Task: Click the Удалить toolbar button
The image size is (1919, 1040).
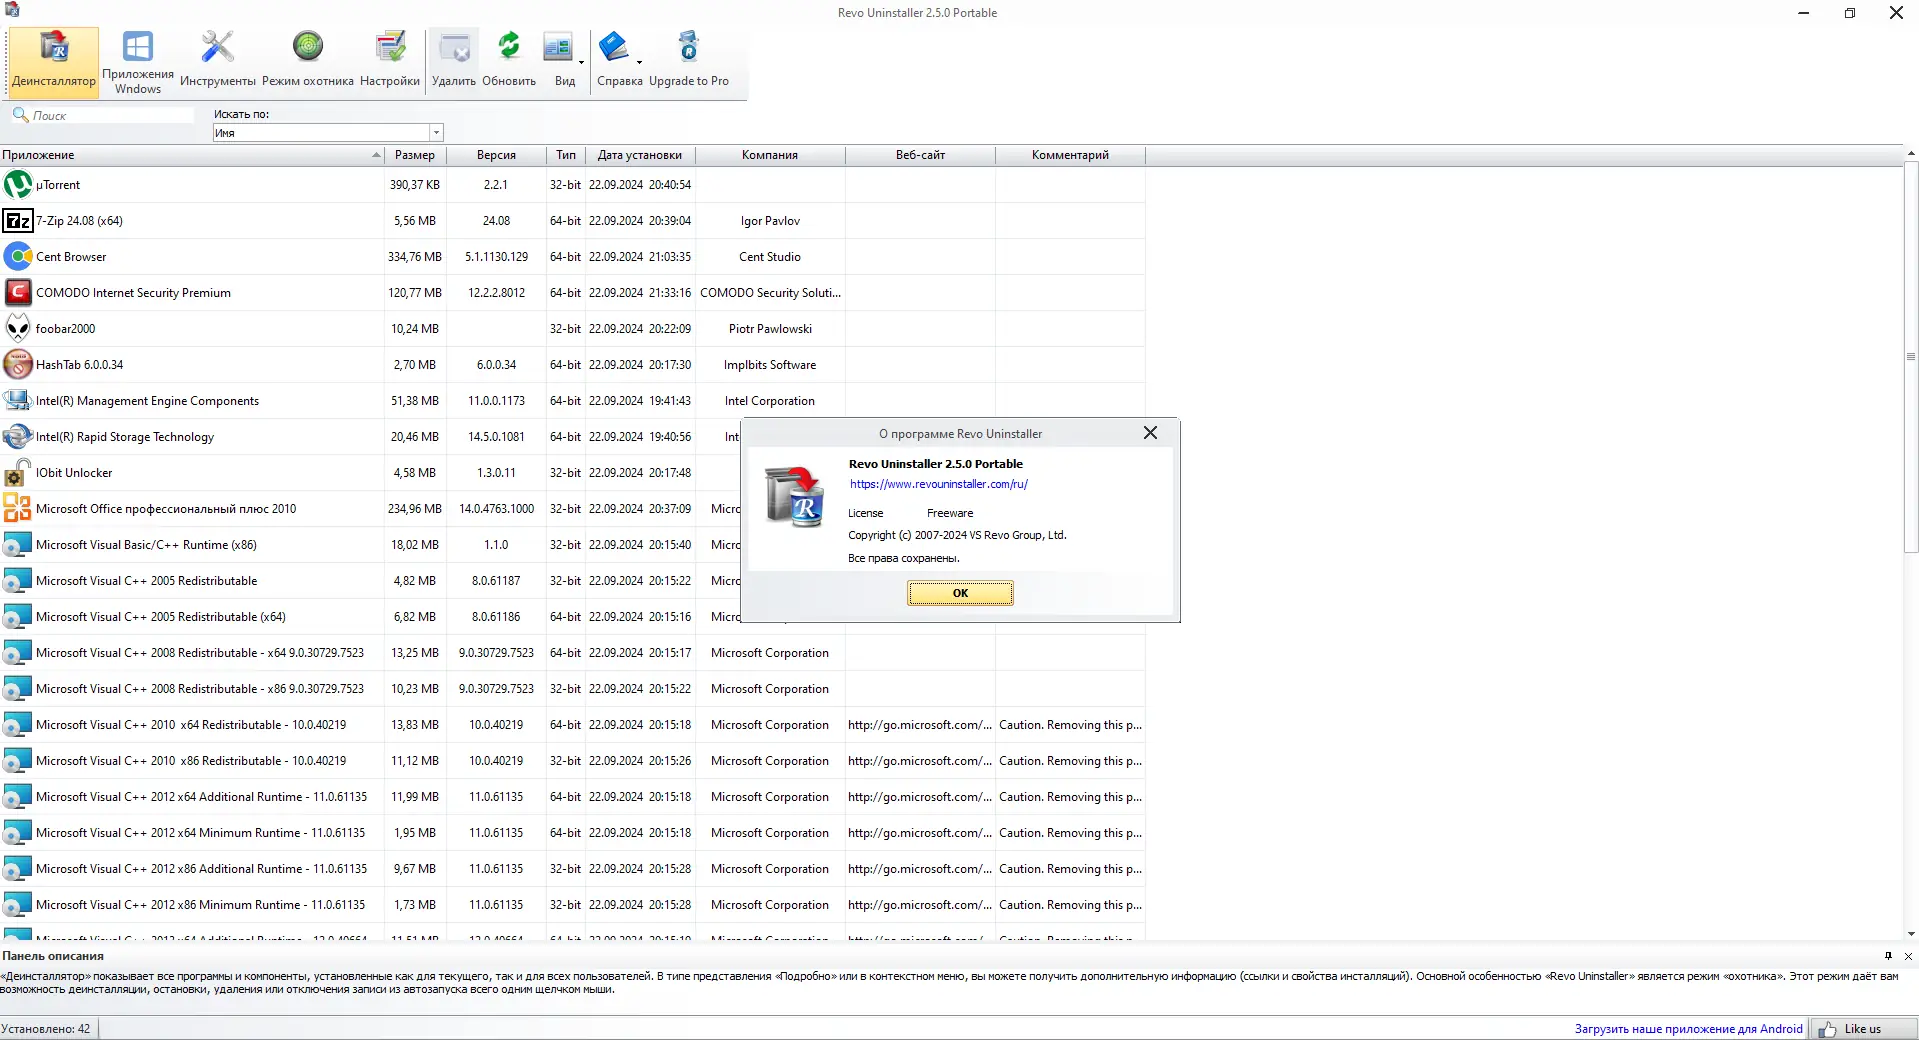Action: 454,62
